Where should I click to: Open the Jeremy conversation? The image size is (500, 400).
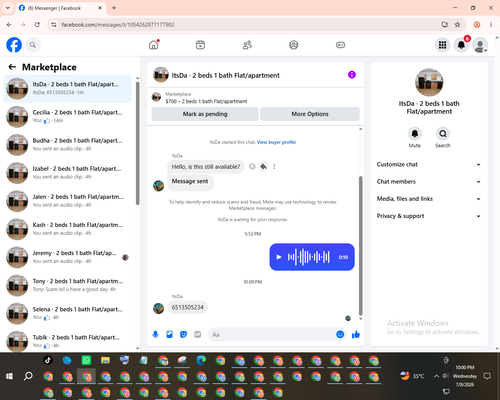[x=67, y=257]
